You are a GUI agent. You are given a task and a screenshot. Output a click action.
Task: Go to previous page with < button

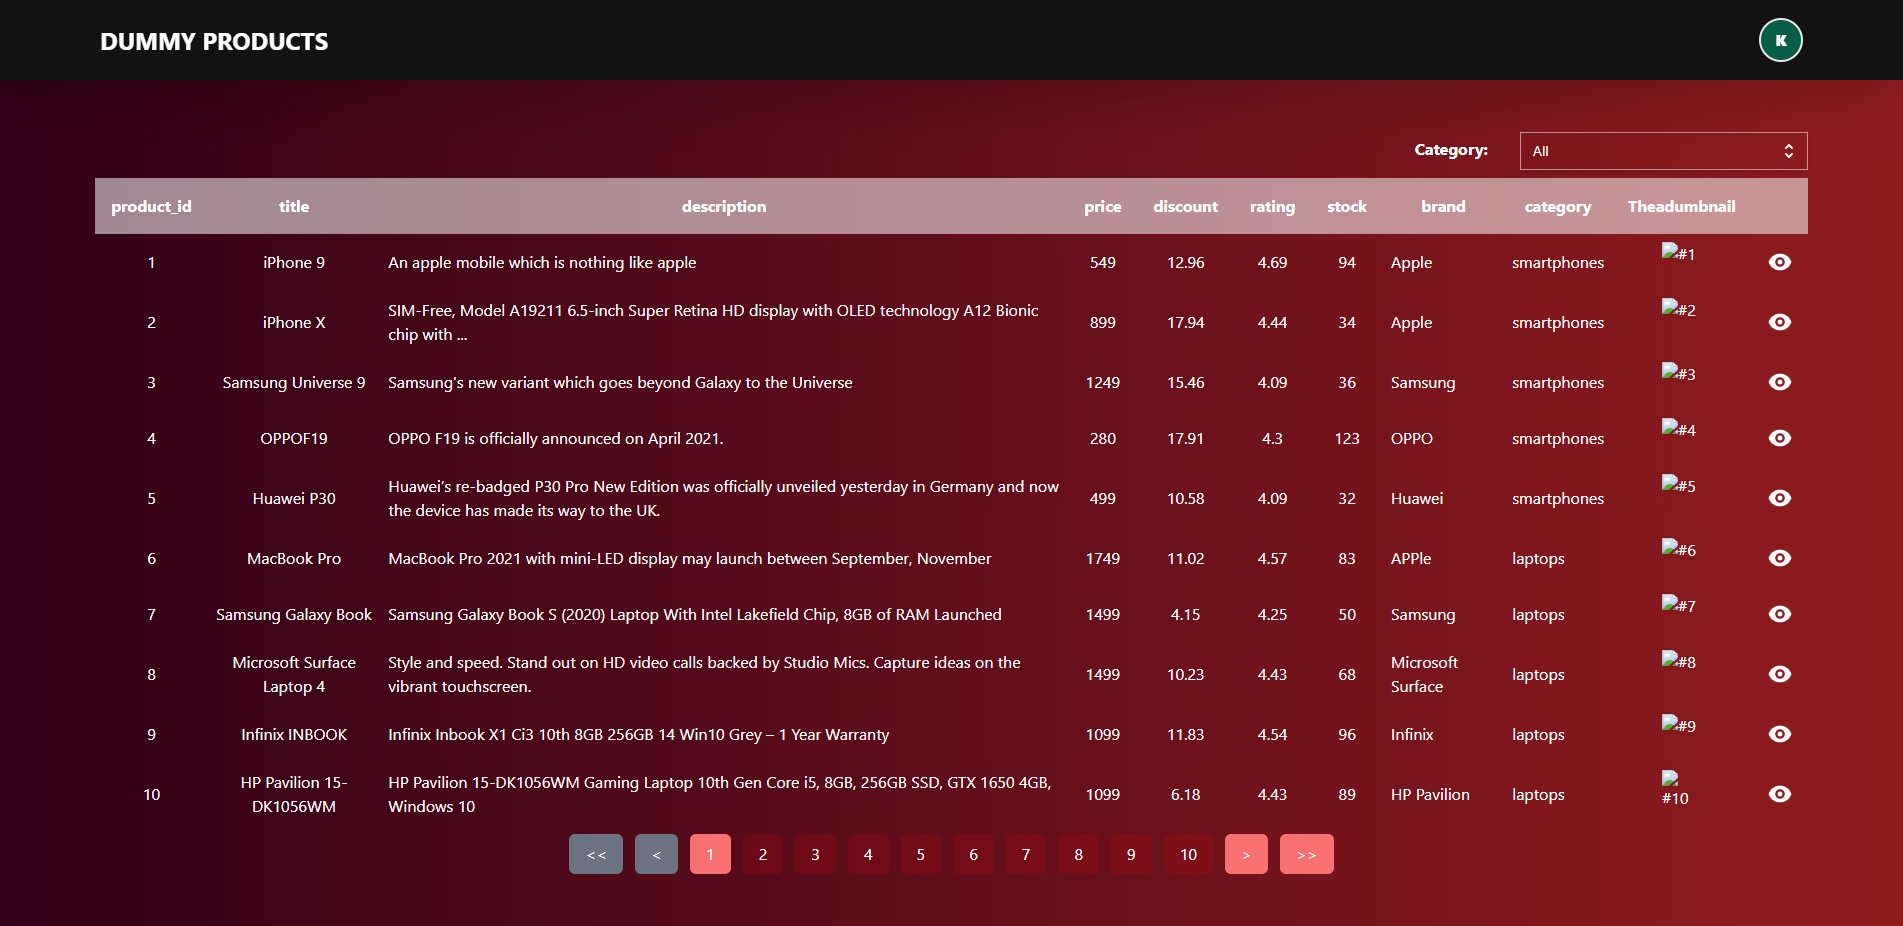coord(656,854)
